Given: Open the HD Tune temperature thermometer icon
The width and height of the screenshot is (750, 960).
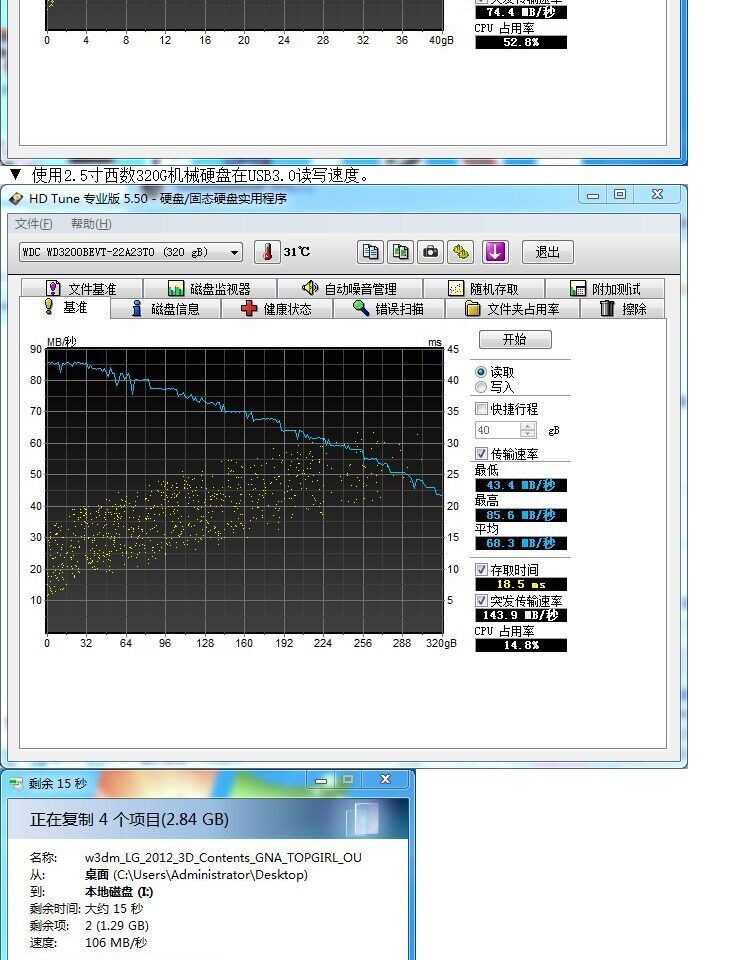Looking at the screenshot, I should tap(267, 252).
